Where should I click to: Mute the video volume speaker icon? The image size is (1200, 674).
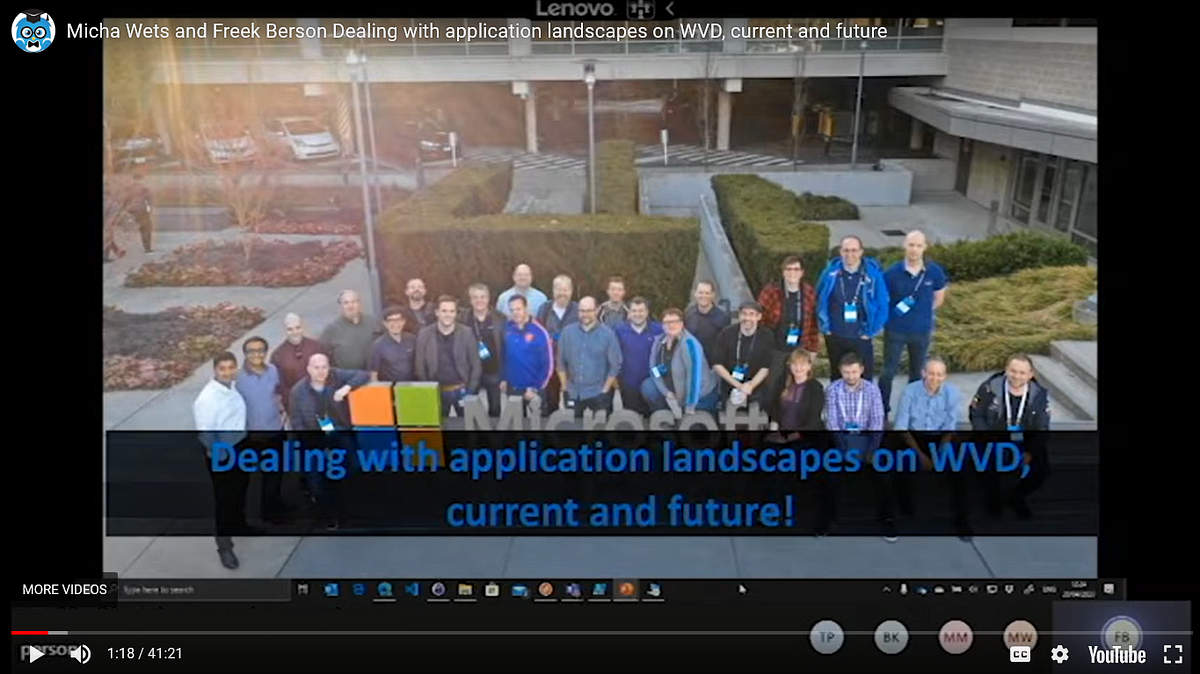pos(81,654)
